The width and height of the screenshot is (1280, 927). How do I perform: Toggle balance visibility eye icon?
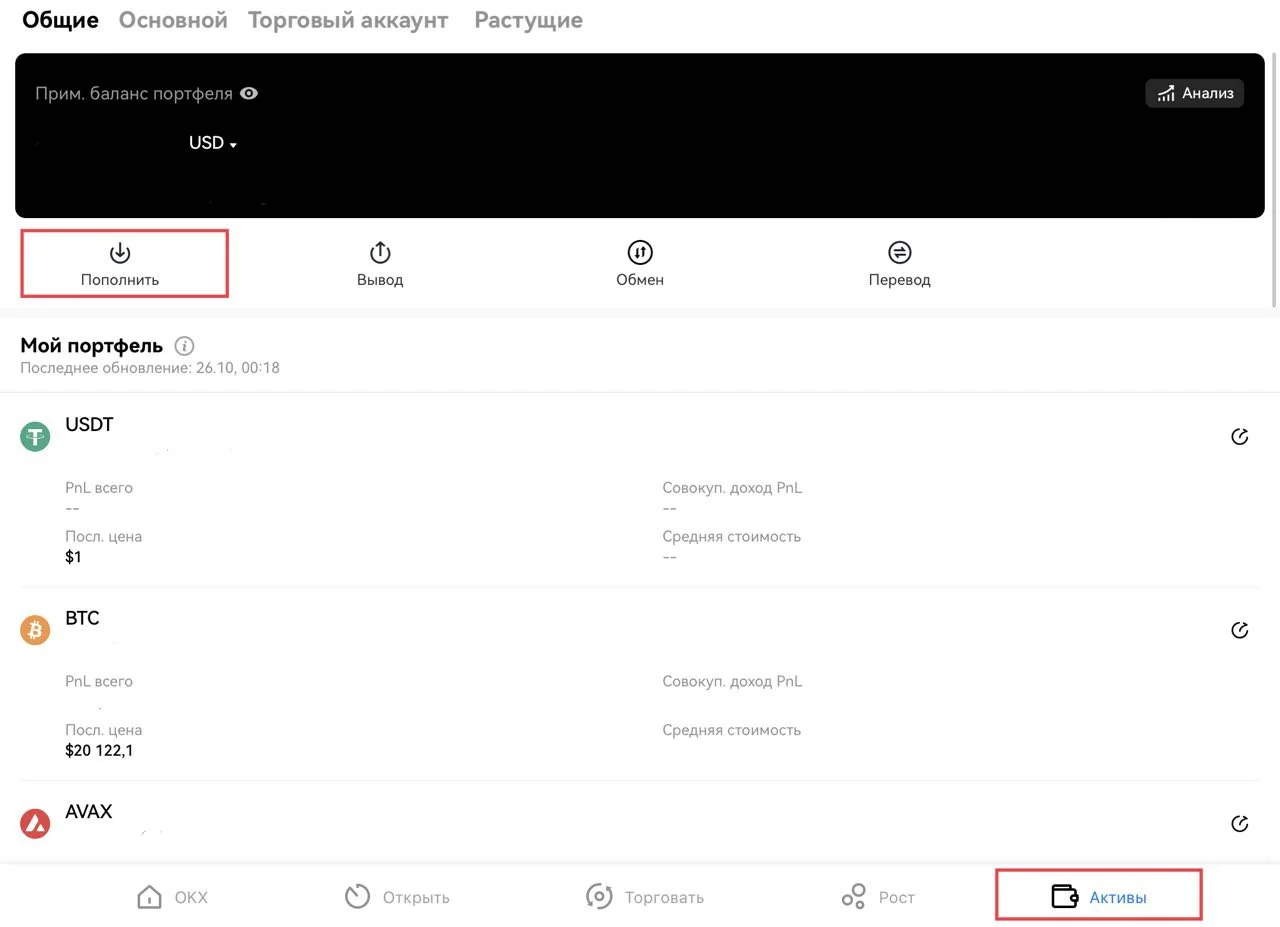[x=249, y=94]
